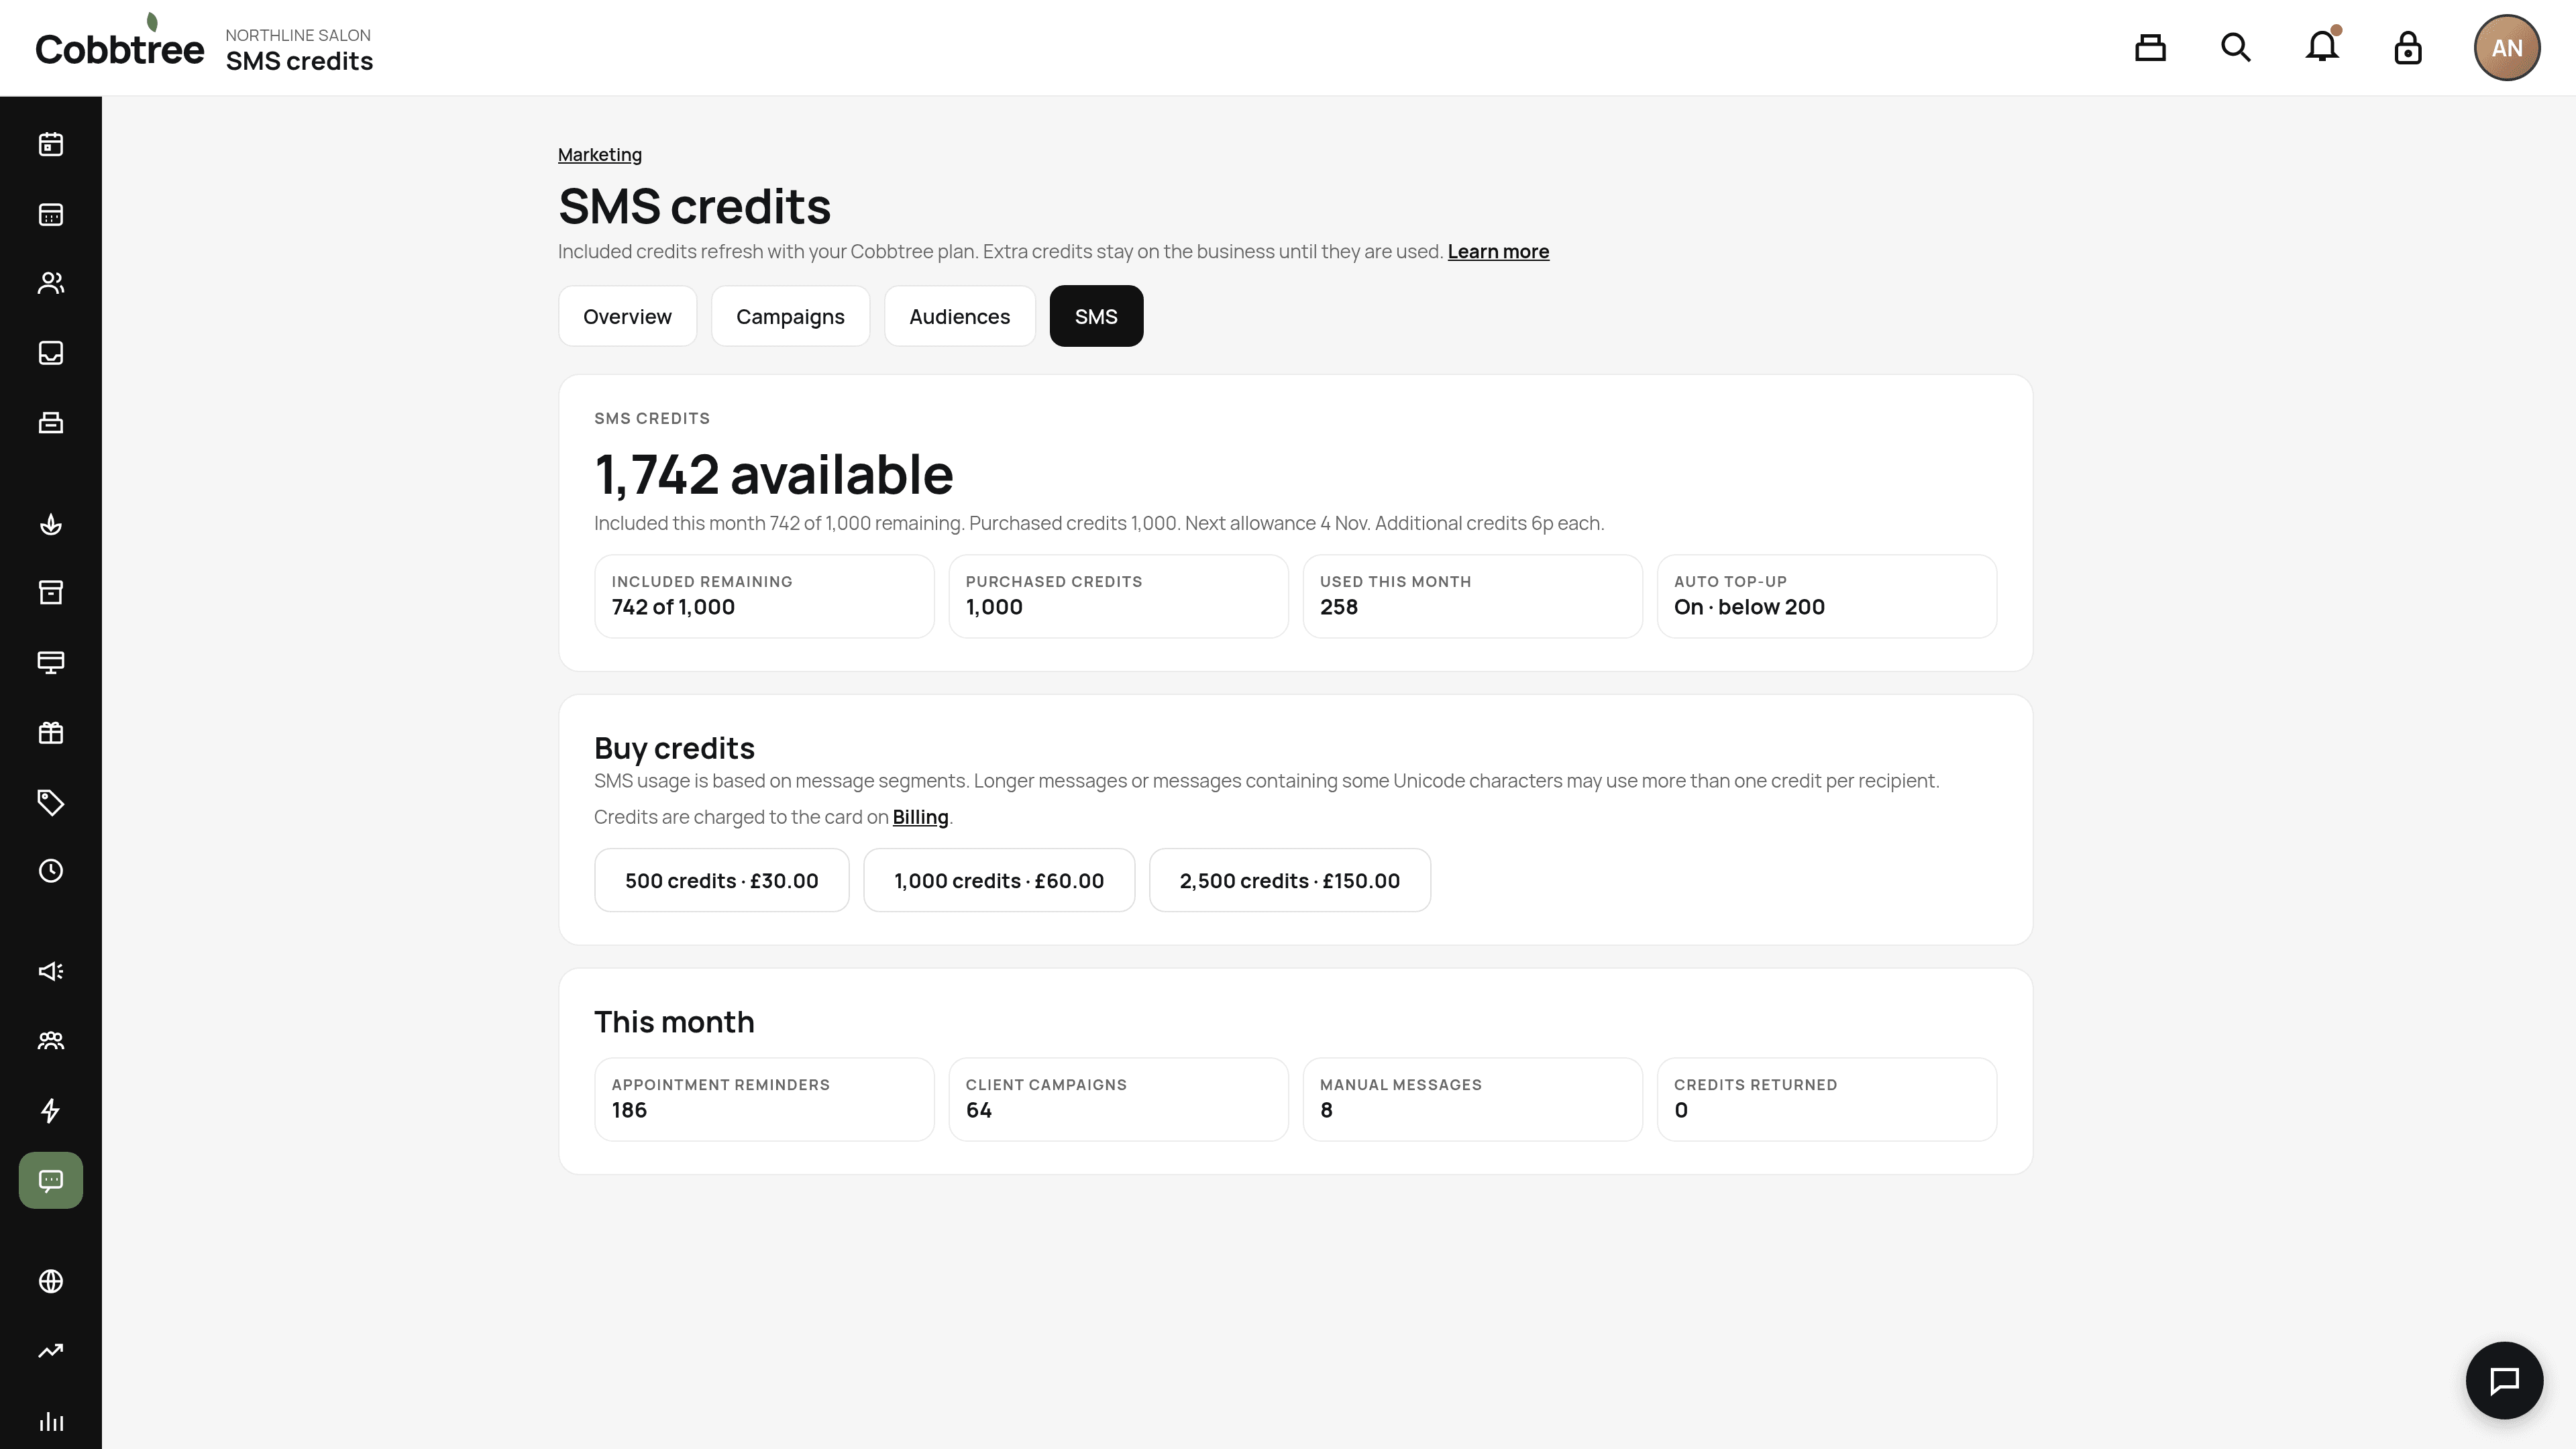Open the trending arrow growth icon
Viewport: 2576px width, 1449px height.
click(x=51, y=1351)
